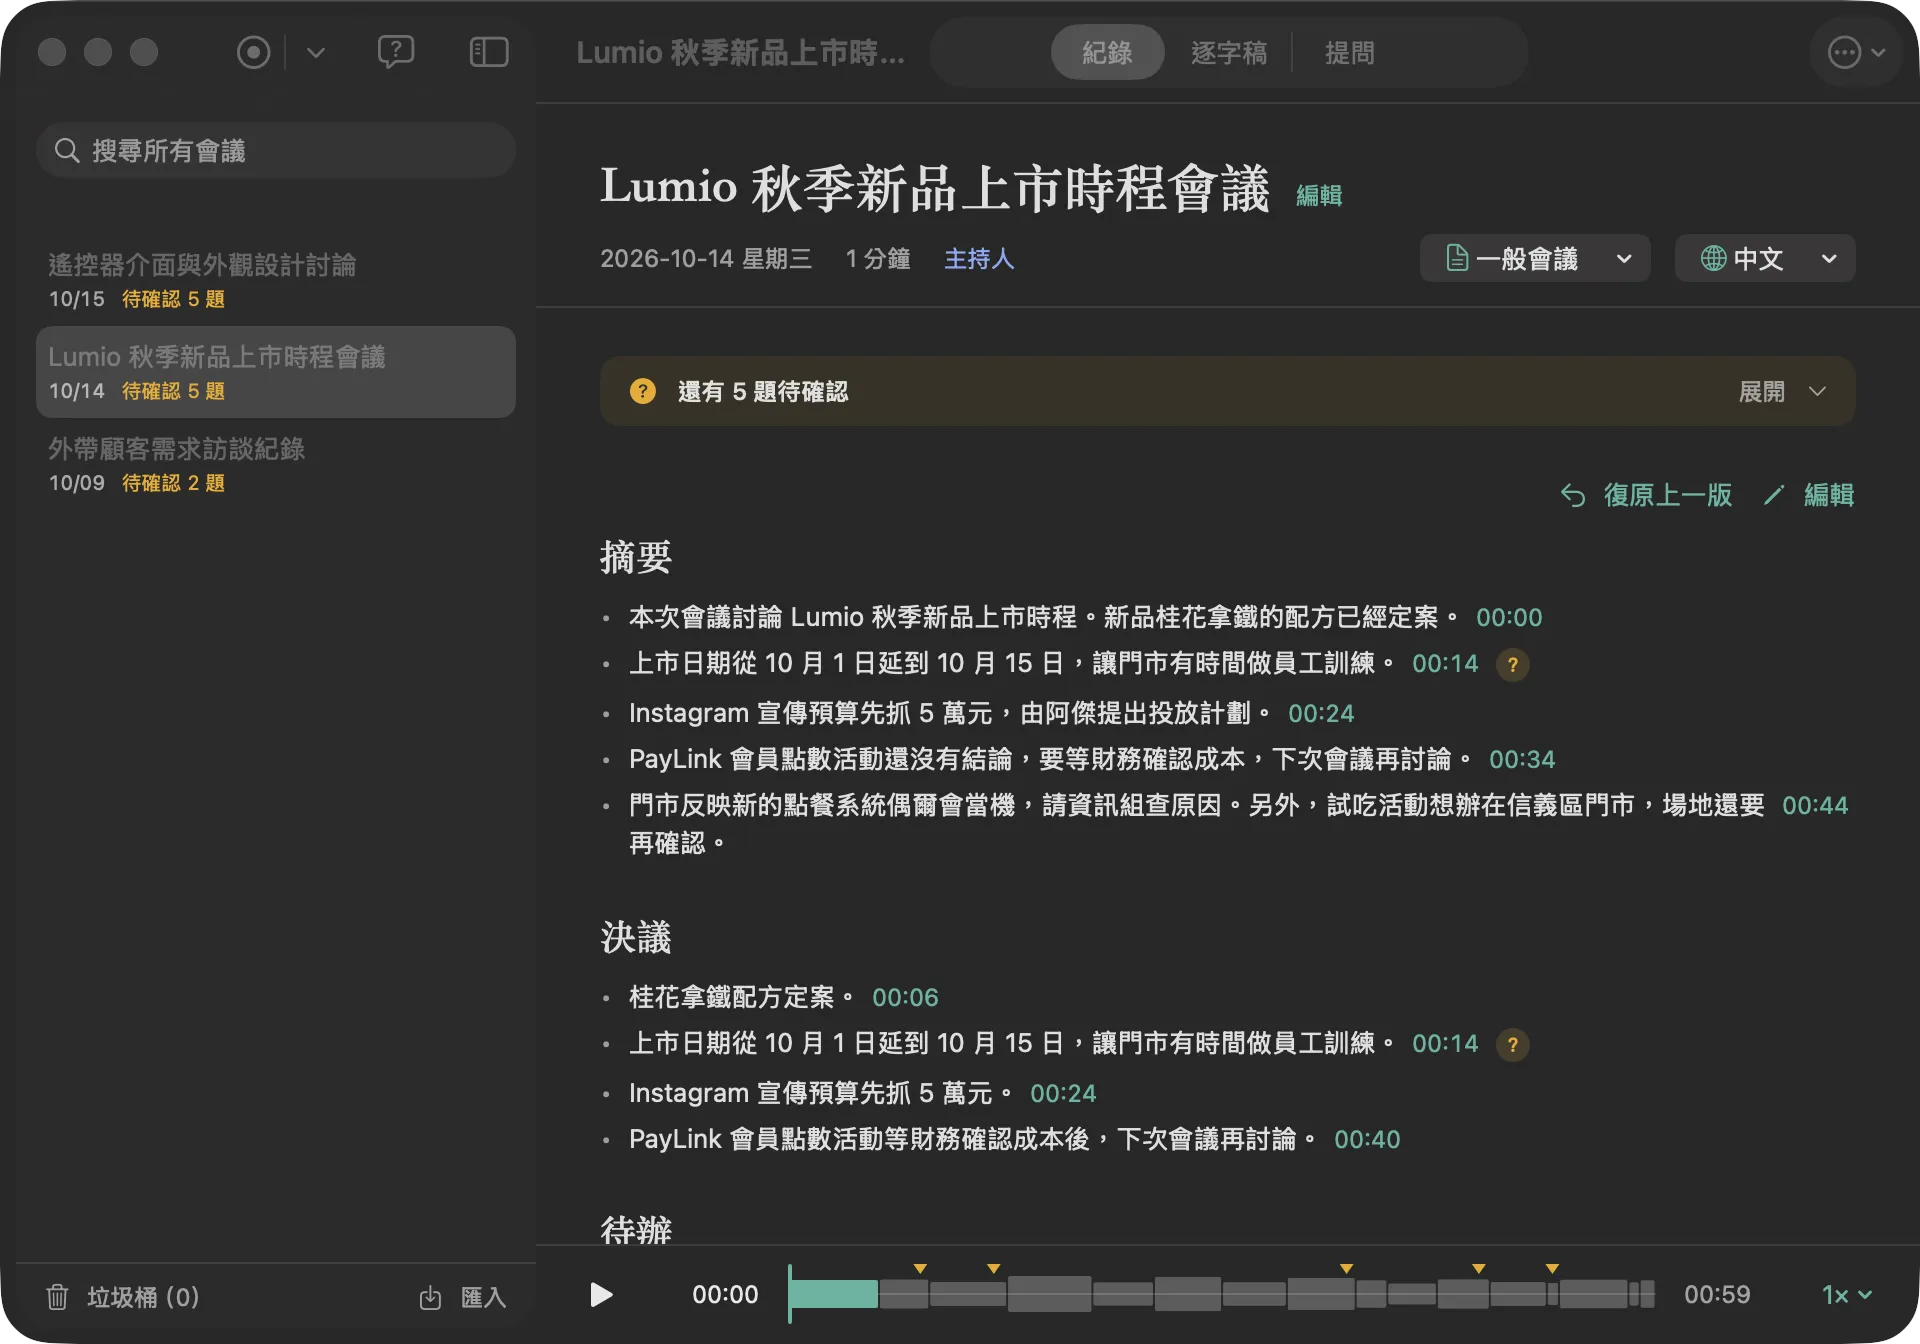Viewport: 1920px width, 1344px height.
Task: Open the 垃圾桶 (0) trash
Action: coord(122,1297)
